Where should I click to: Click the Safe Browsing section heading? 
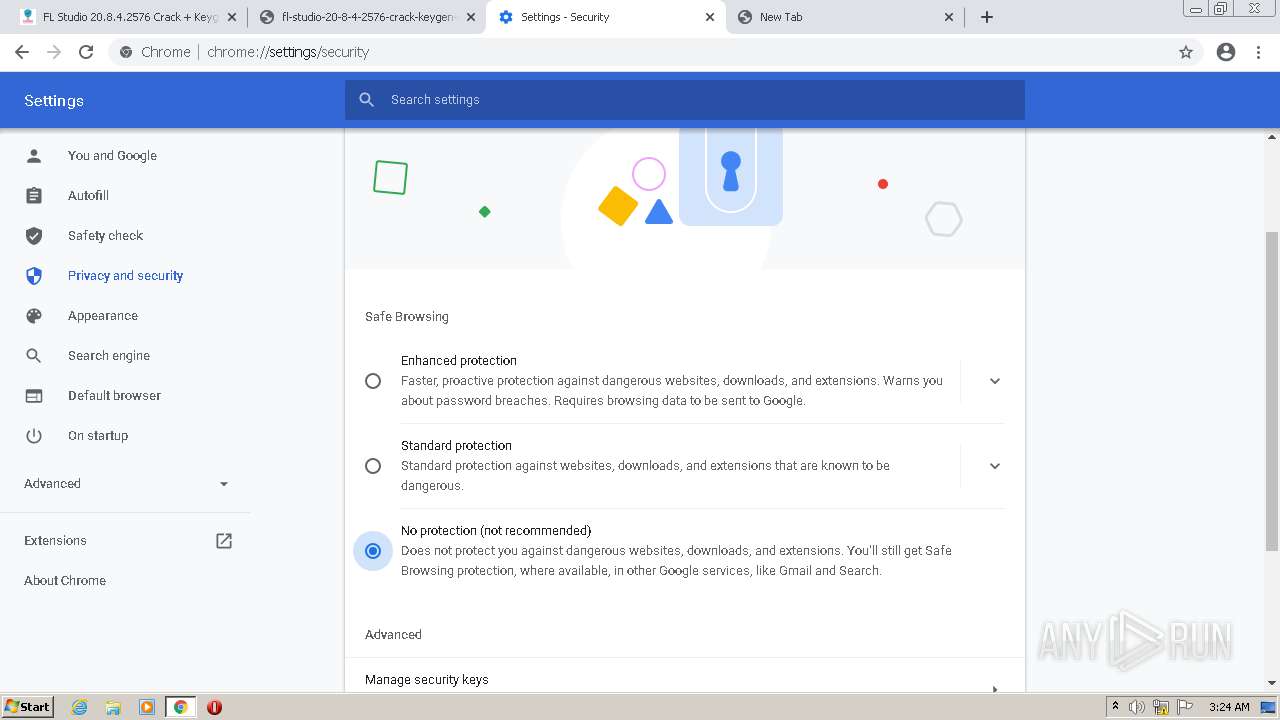[x=407, y=317]
